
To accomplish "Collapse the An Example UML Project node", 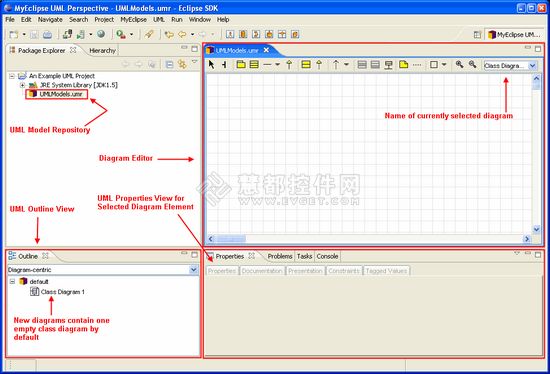I will [x=12, y=76].
